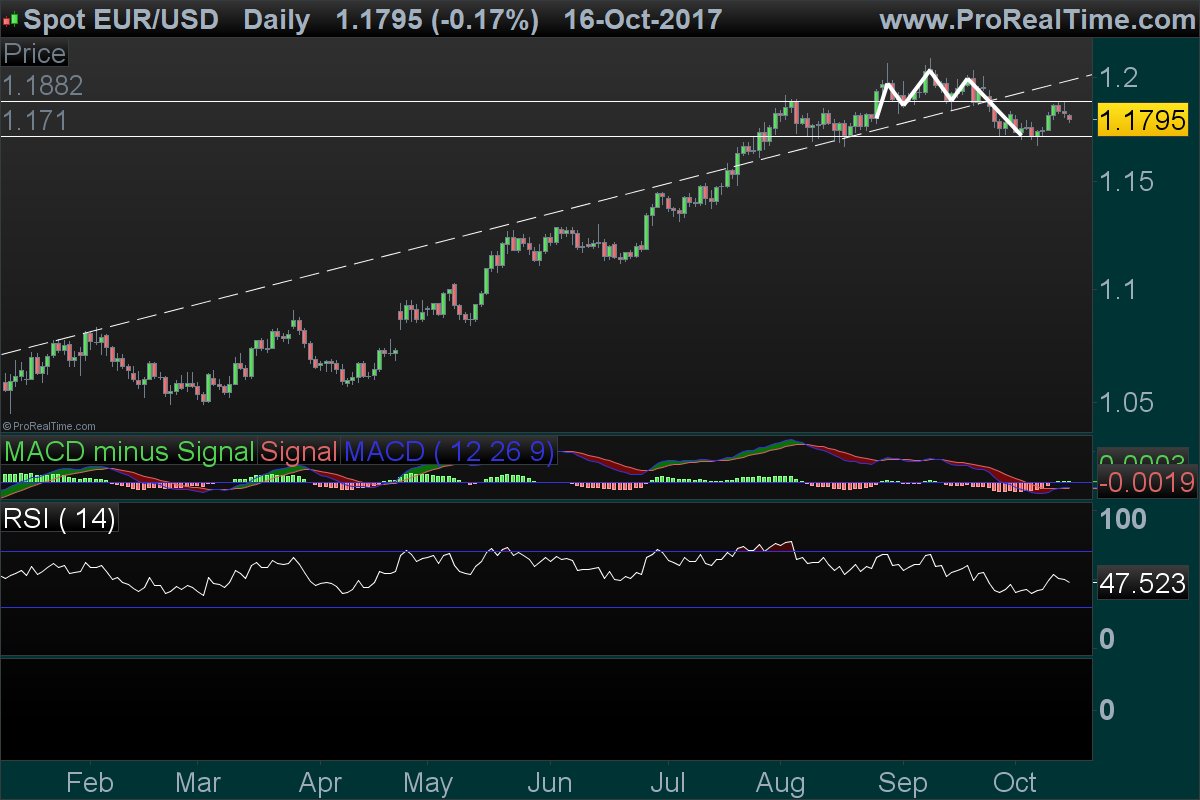Click the 47.523 RSI value tag
The image size is (1200, 800).
(x=1142, y=584)
